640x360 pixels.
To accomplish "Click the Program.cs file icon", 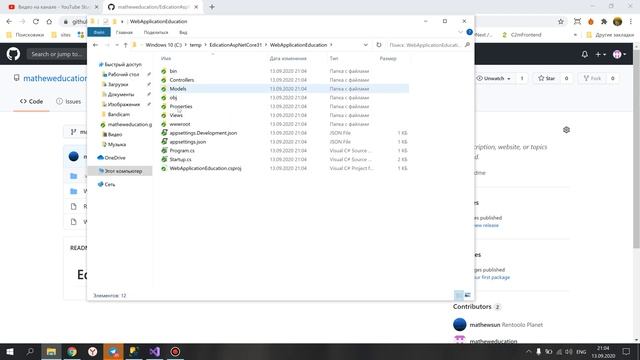I will [164, 151].
